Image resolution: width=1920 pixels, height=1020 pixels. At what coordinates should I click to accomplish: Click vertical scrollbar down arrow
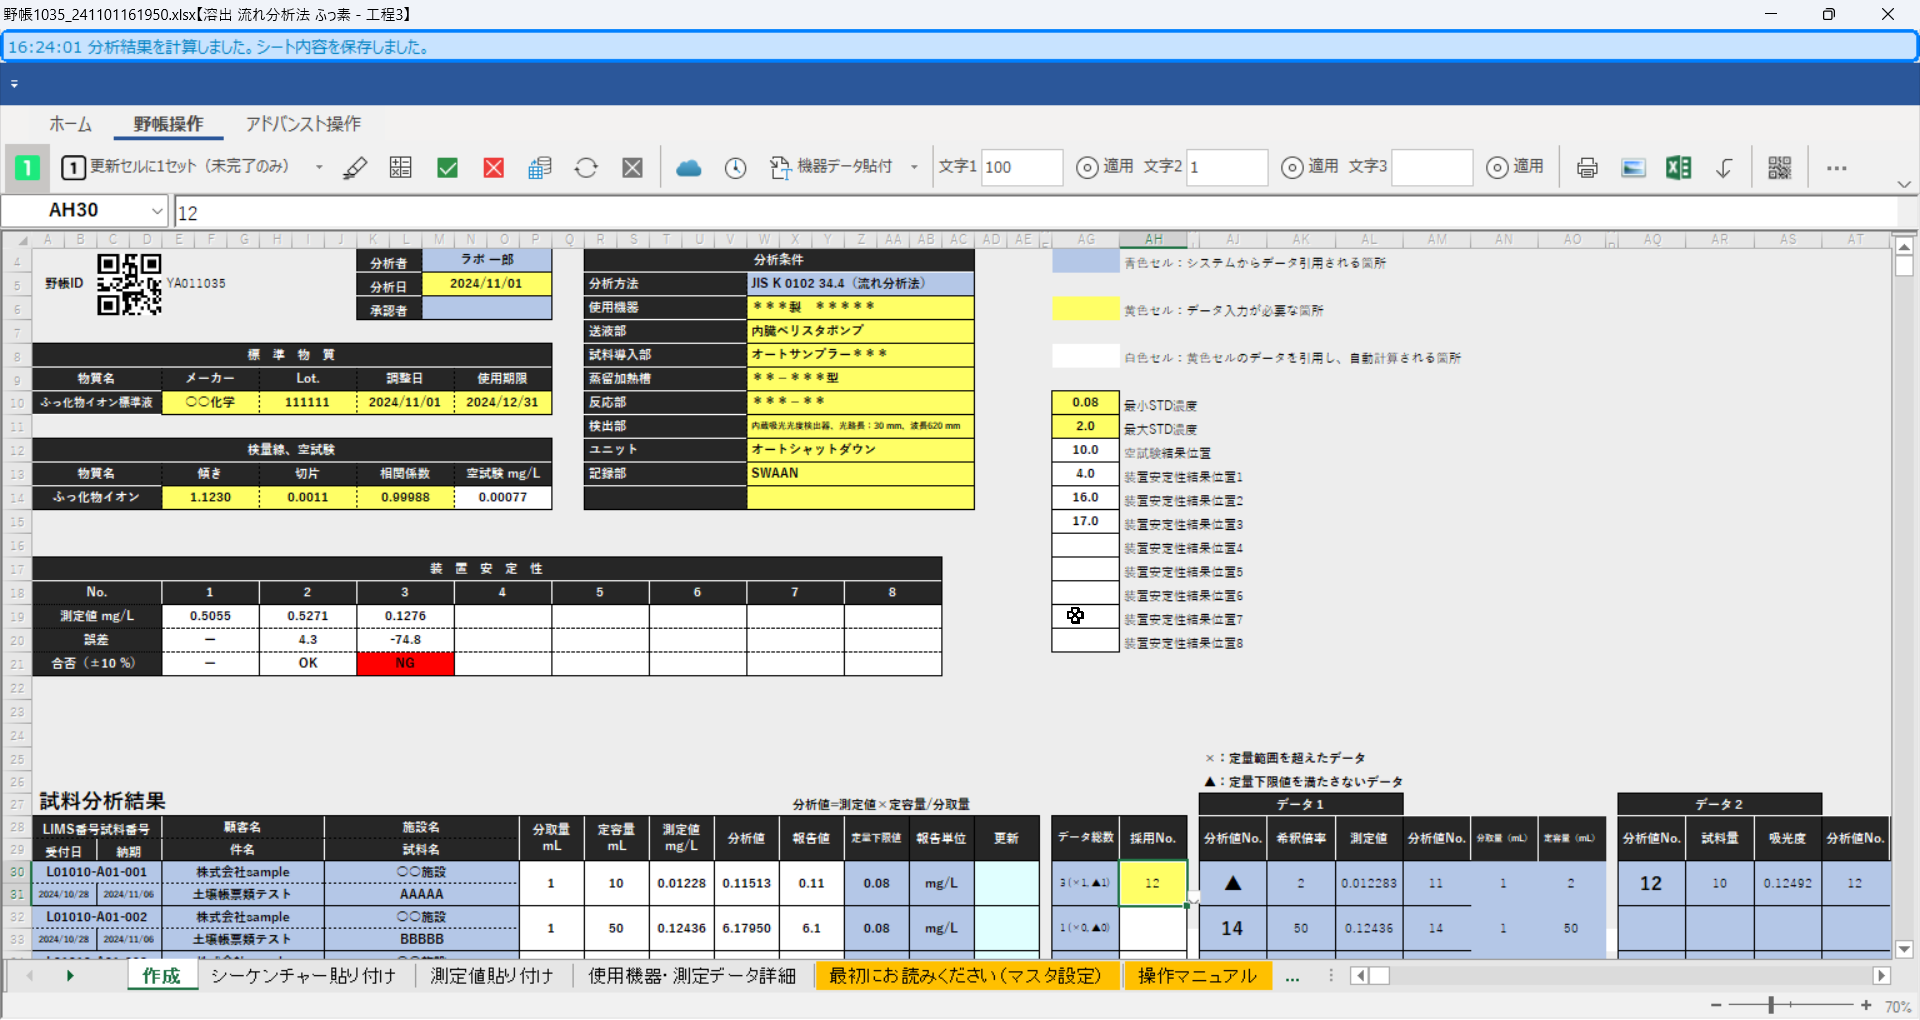1904,950
